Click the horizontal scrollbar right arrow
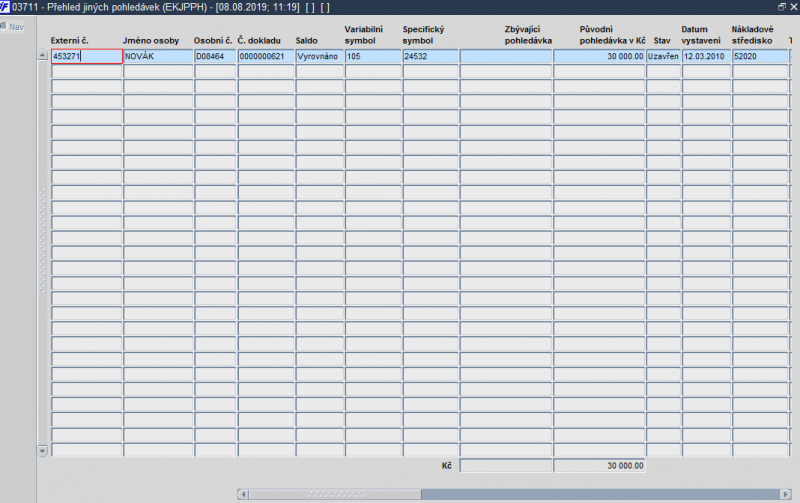 pyautogui.click(x=786, y=494)
